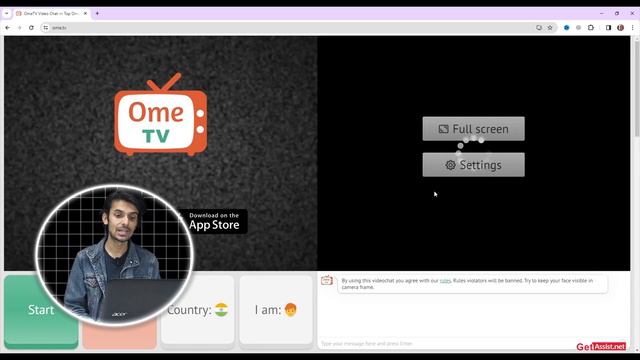
Task: Click the site info icon in address bar
Action: click(46, 28)
